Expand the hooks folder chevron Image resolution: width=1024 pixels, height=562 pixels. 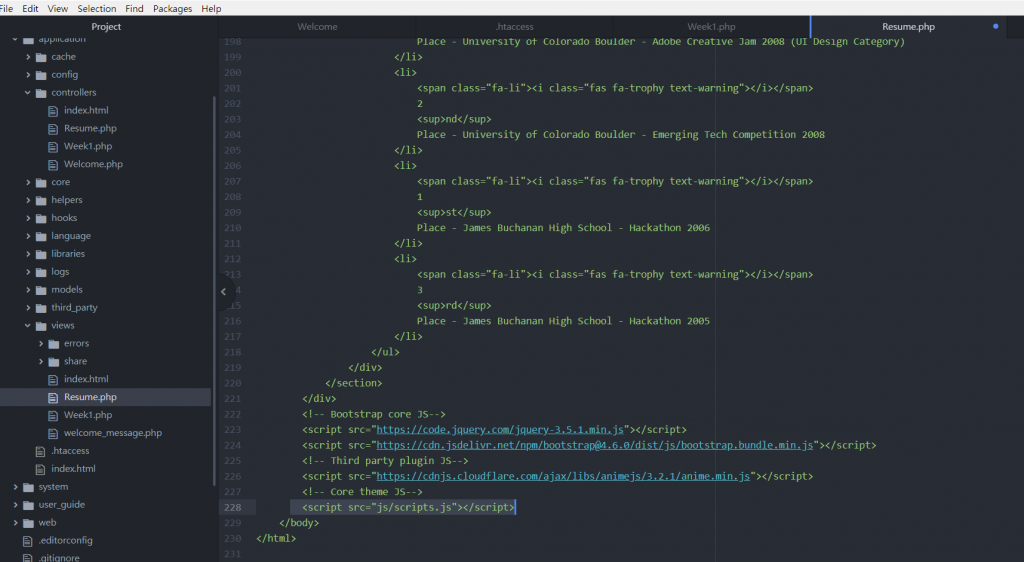[28, 218]
